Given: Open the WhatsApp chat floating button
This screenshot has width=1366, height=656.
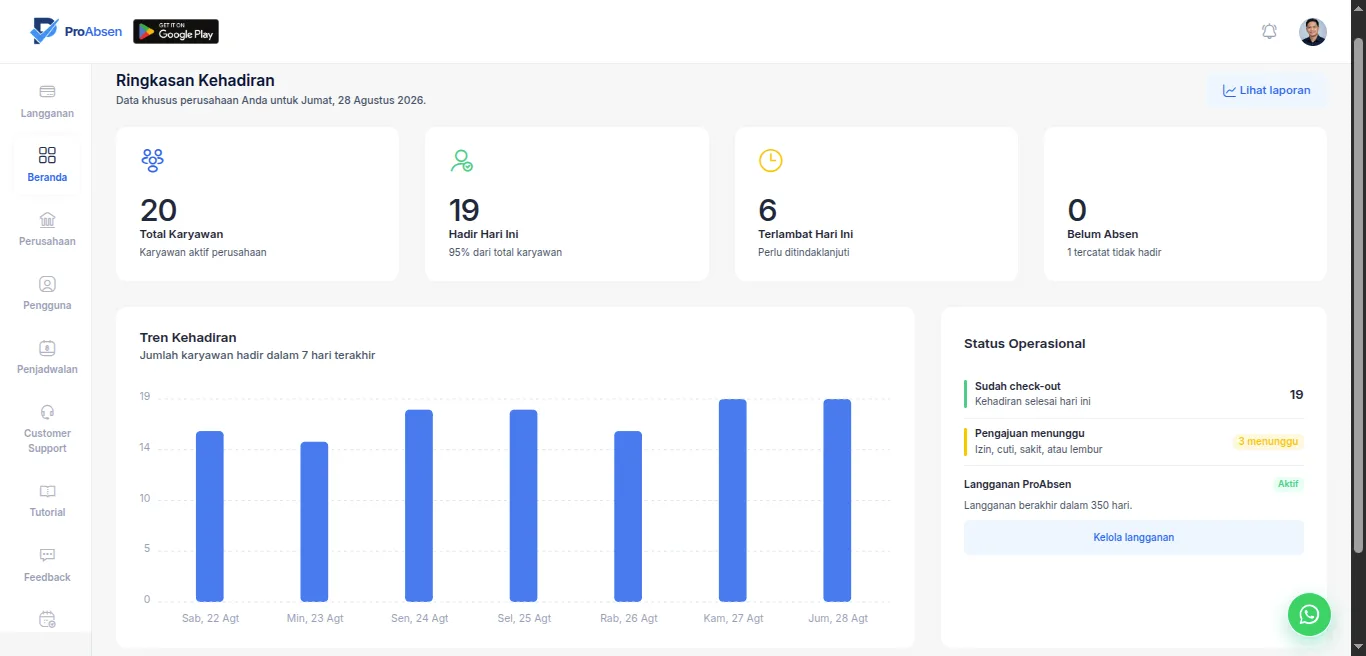Looking at the screenshot, I should (x=1309, y=614).
